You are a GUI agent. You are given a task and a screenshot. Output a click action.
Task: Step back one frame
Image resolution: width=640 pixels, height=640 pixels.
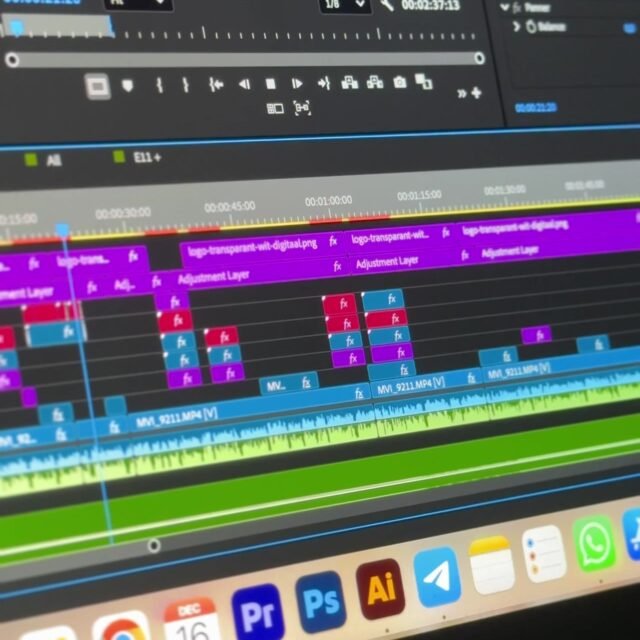pos(244,84)
